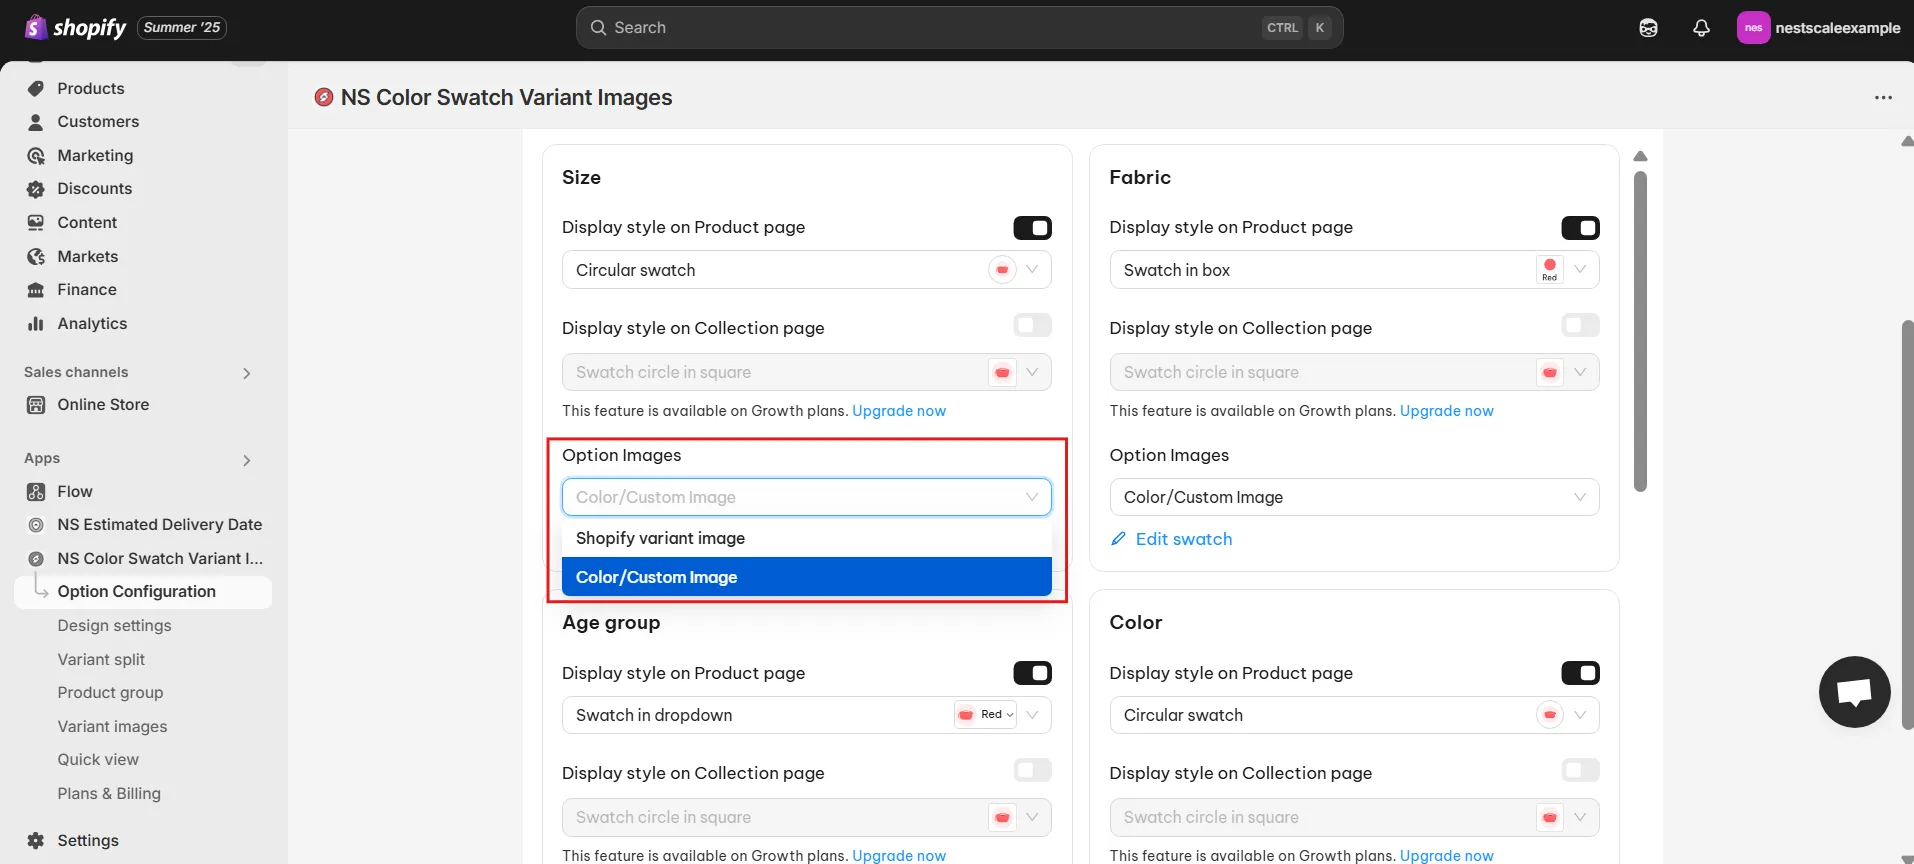Click Upgrade now link under Fabric
This screenshot has height=864, width=1914.
pyautogui.click(x=1446, y=411)
